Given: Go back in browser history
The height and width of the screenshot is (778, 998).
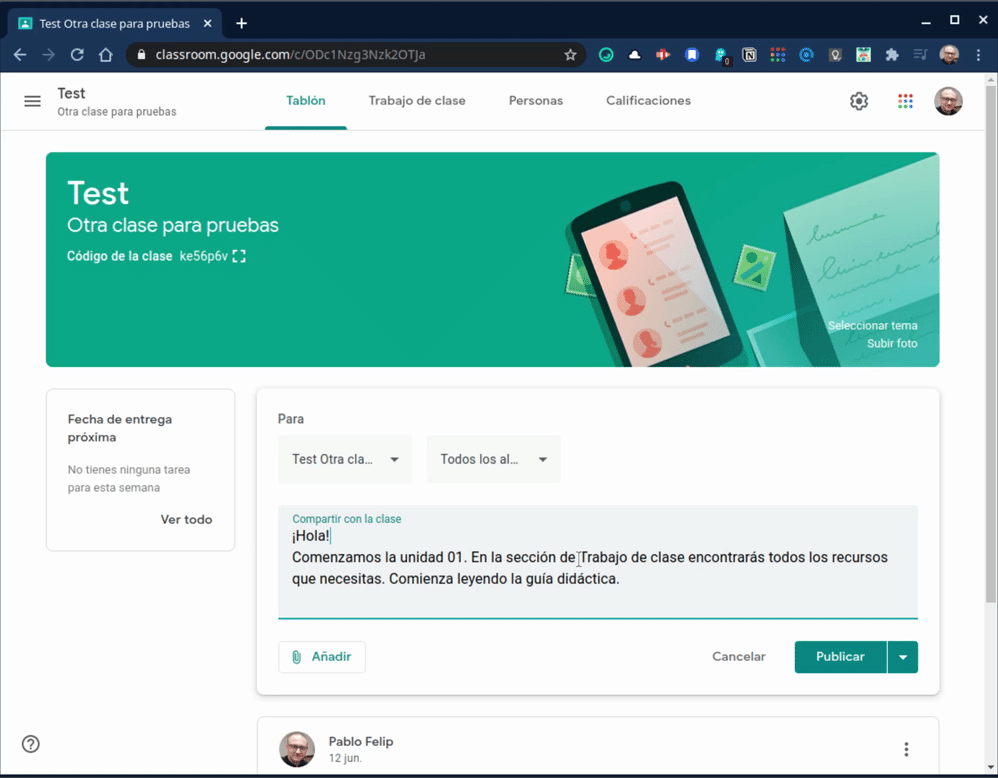Looking at the screenshot, I should tap(20, 55).
